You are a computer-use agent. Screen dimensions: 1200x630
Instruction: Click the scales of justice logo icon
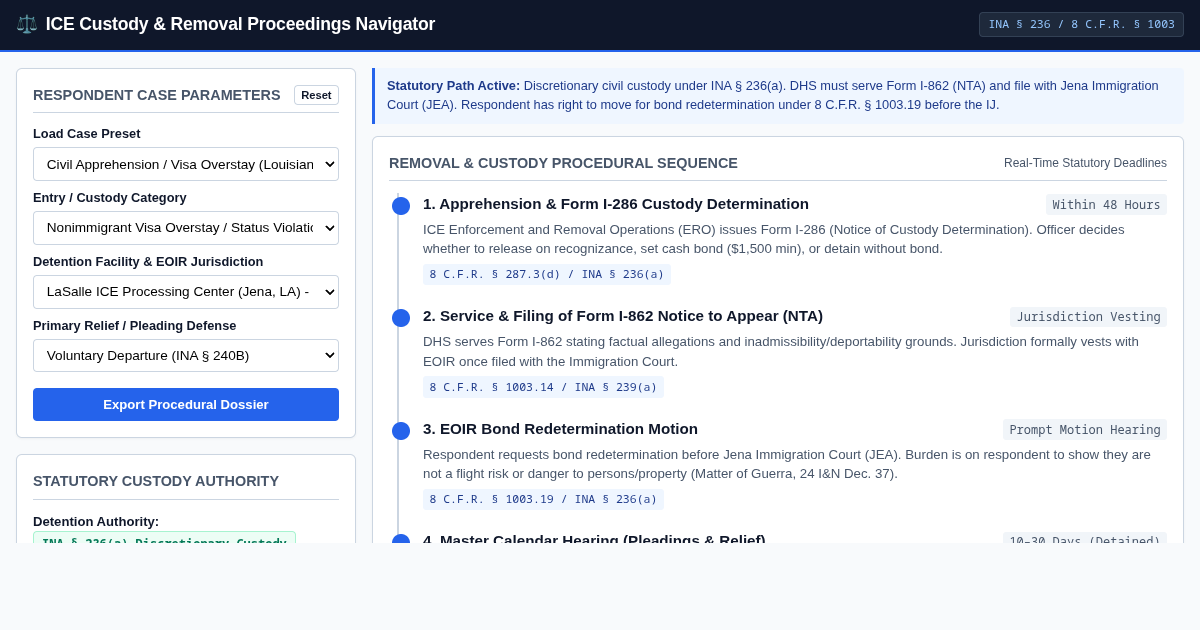pyautogui.click(x=27, y=24)
